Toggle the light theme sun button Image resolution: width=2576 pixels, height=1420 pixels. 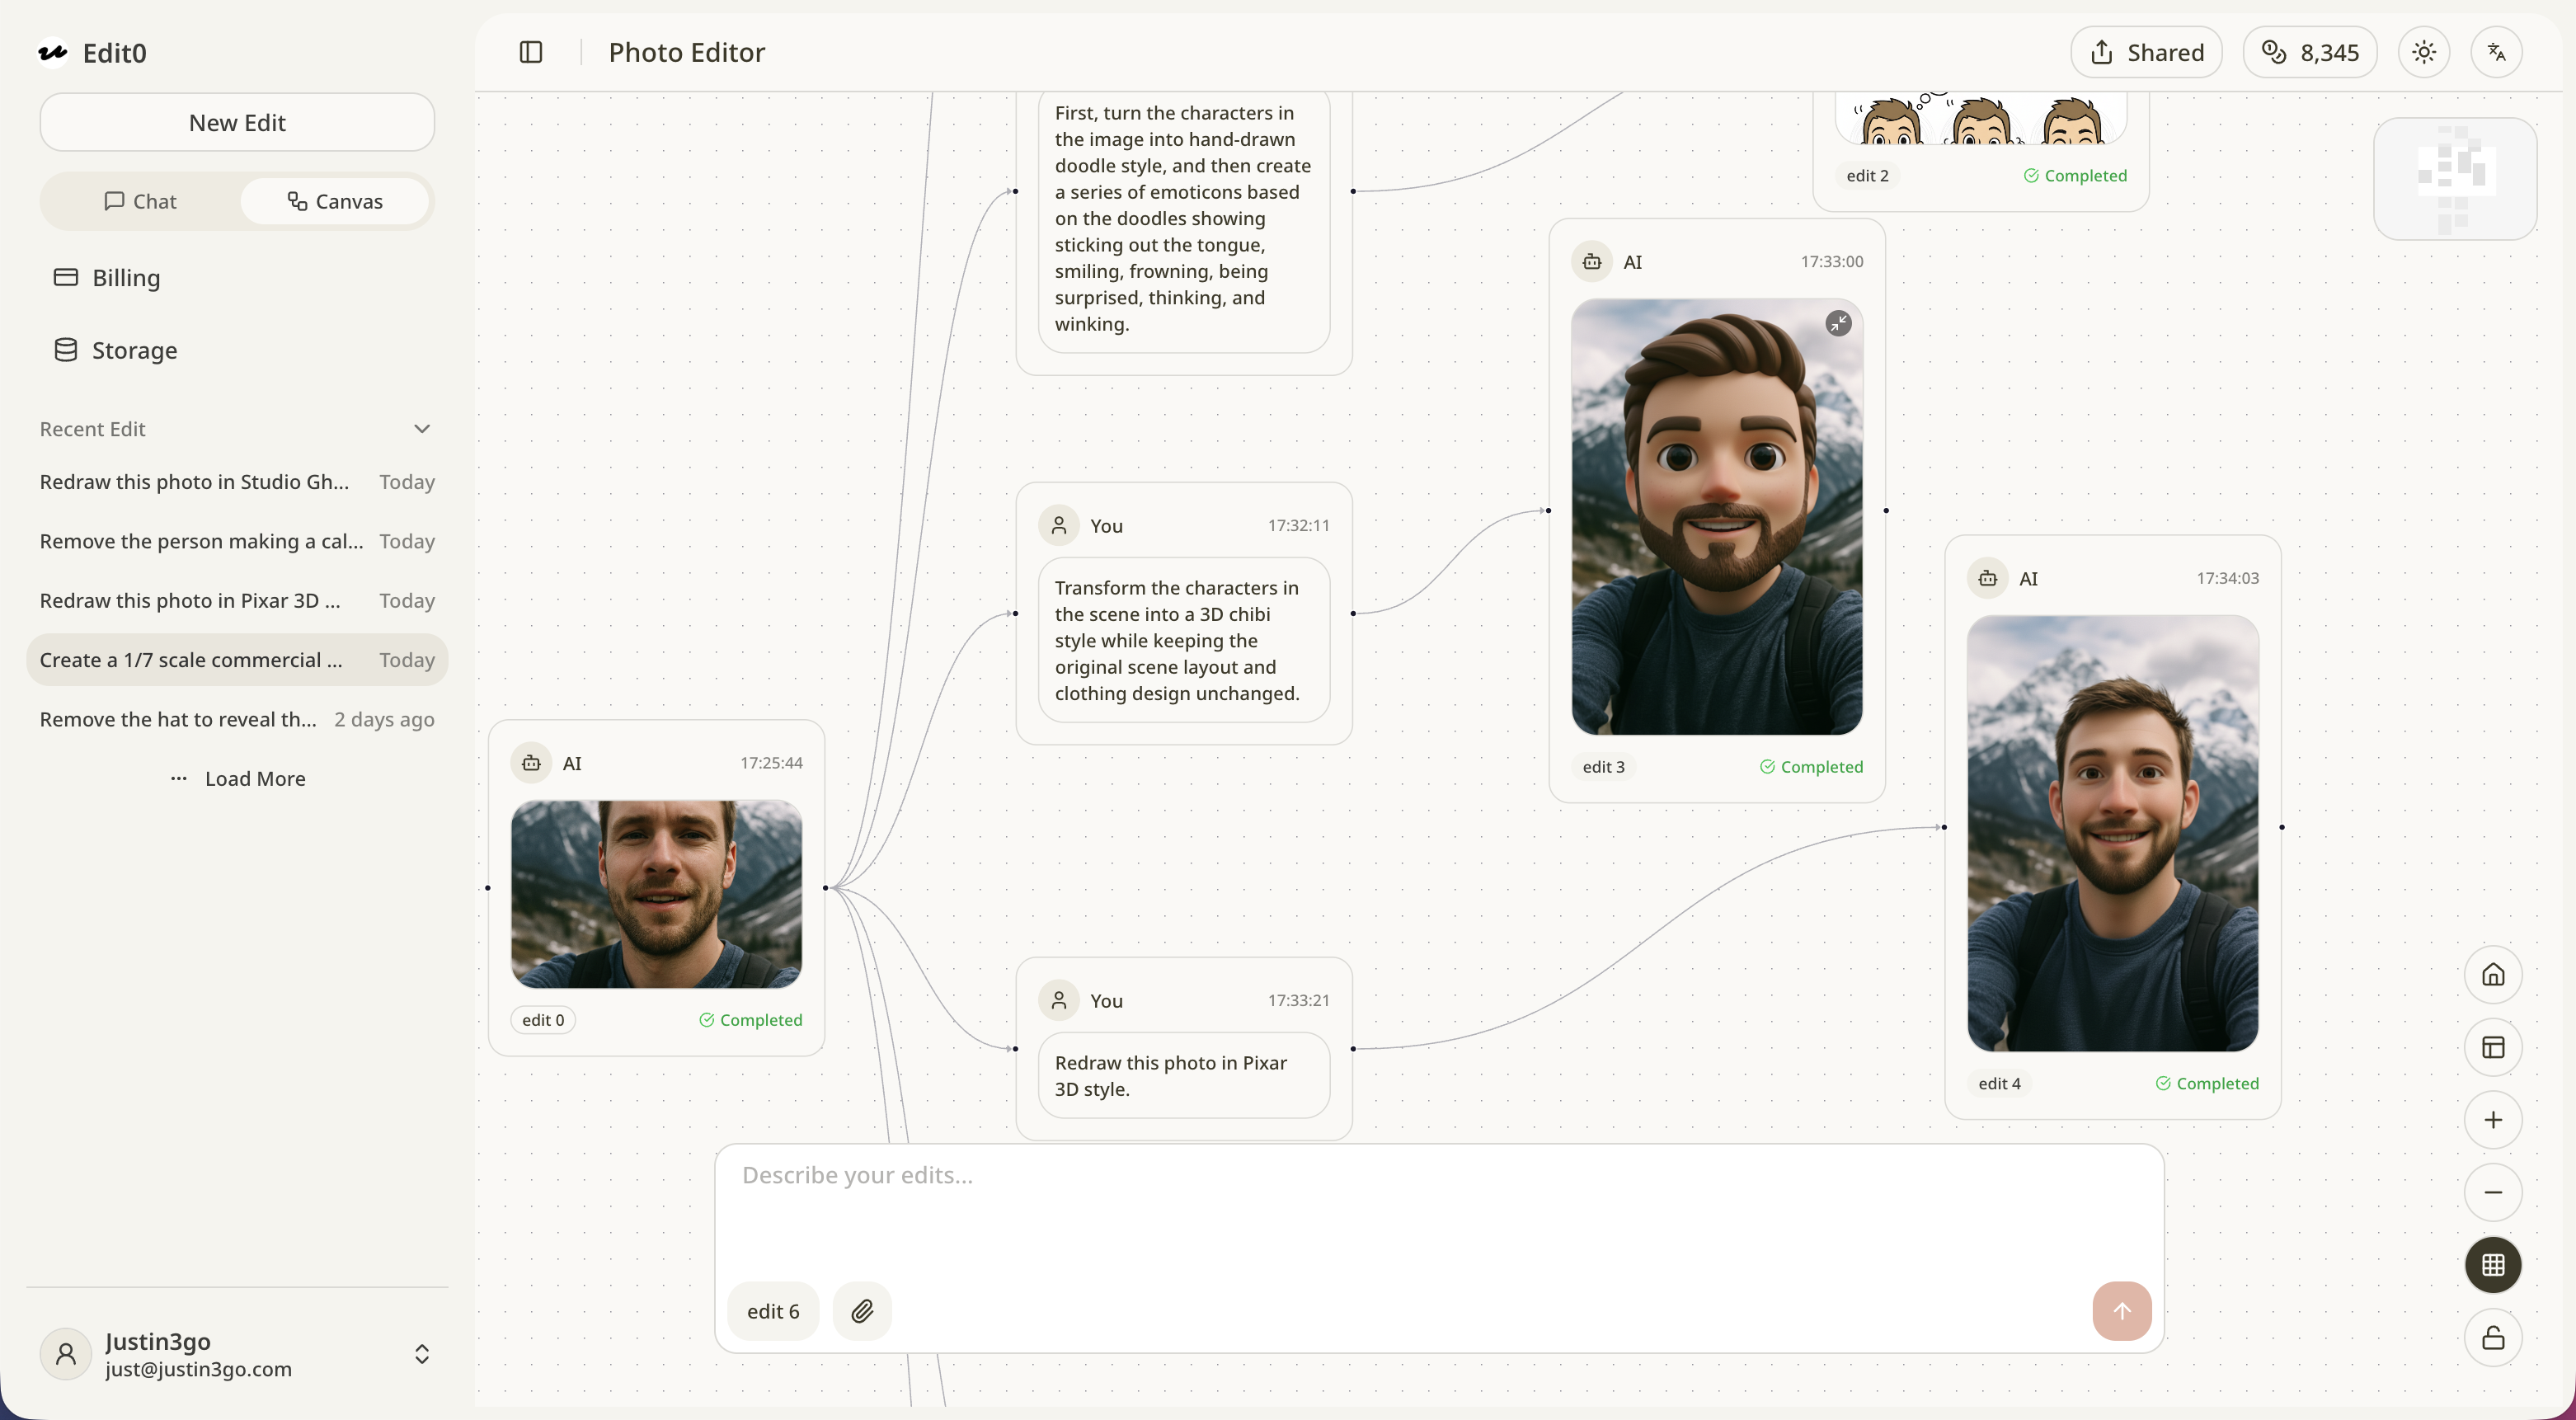(2423, 52)
